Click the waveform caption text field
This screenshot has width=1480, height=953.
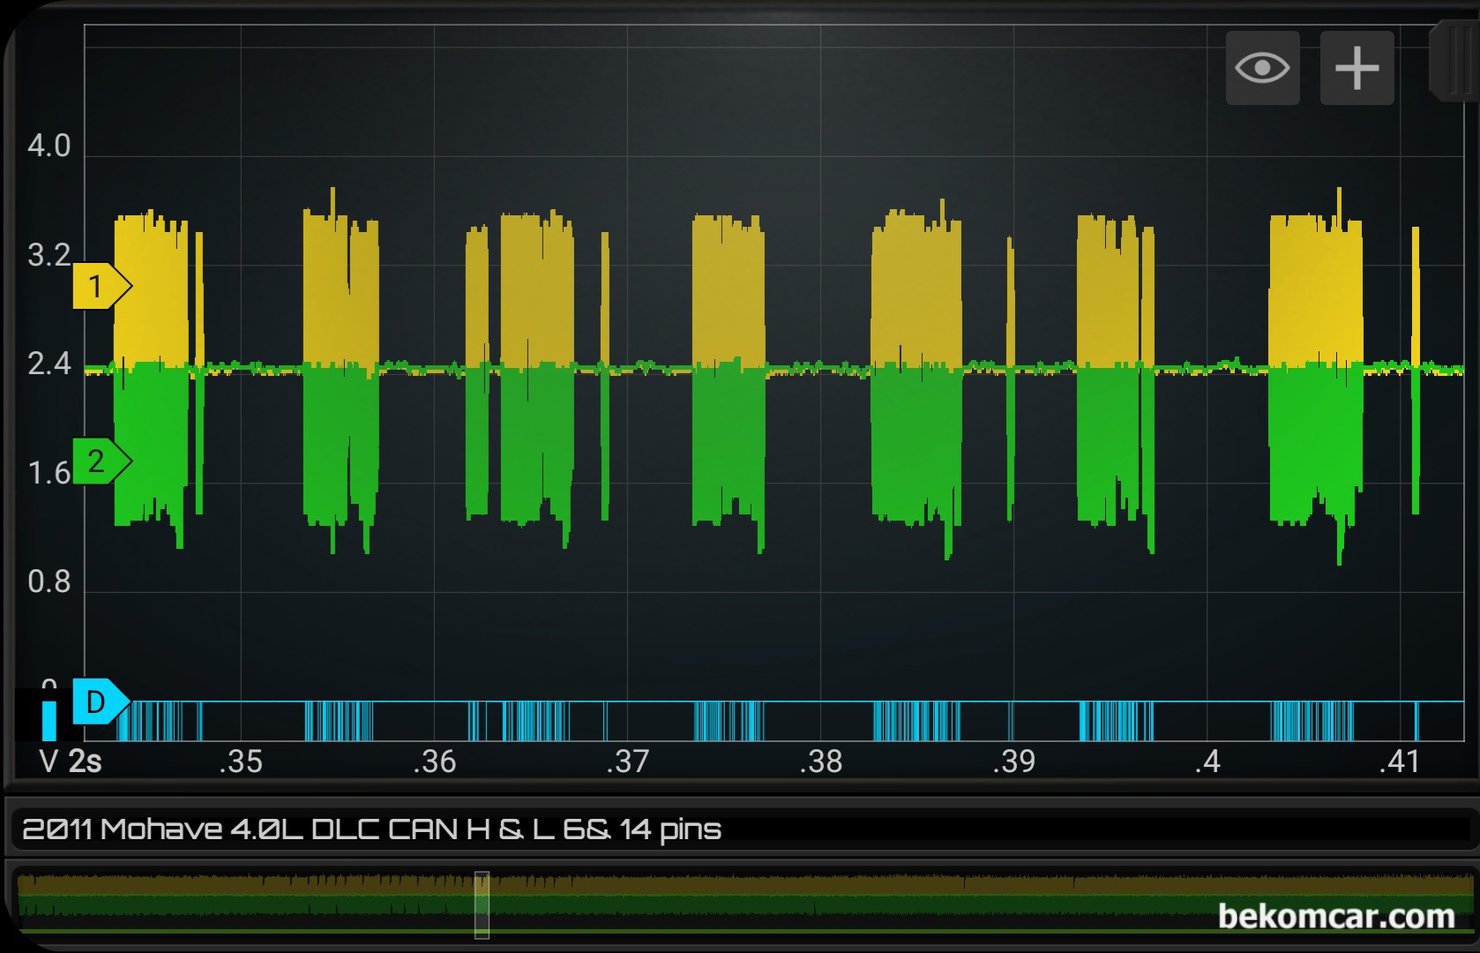click(x=738, y=829)
